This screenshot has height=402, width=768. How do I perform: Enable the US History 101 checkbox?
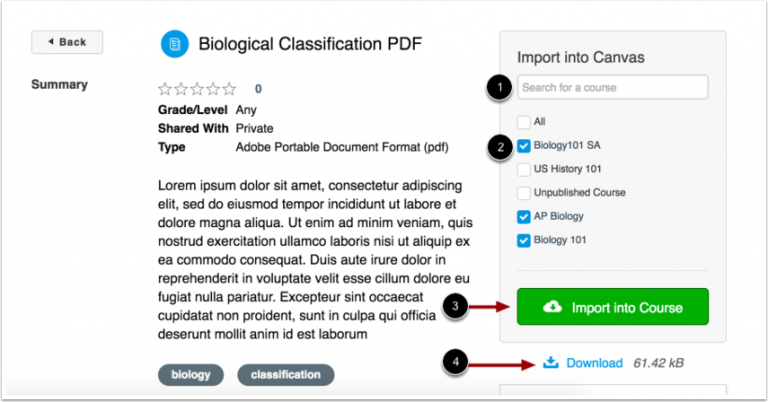(524, 169)
